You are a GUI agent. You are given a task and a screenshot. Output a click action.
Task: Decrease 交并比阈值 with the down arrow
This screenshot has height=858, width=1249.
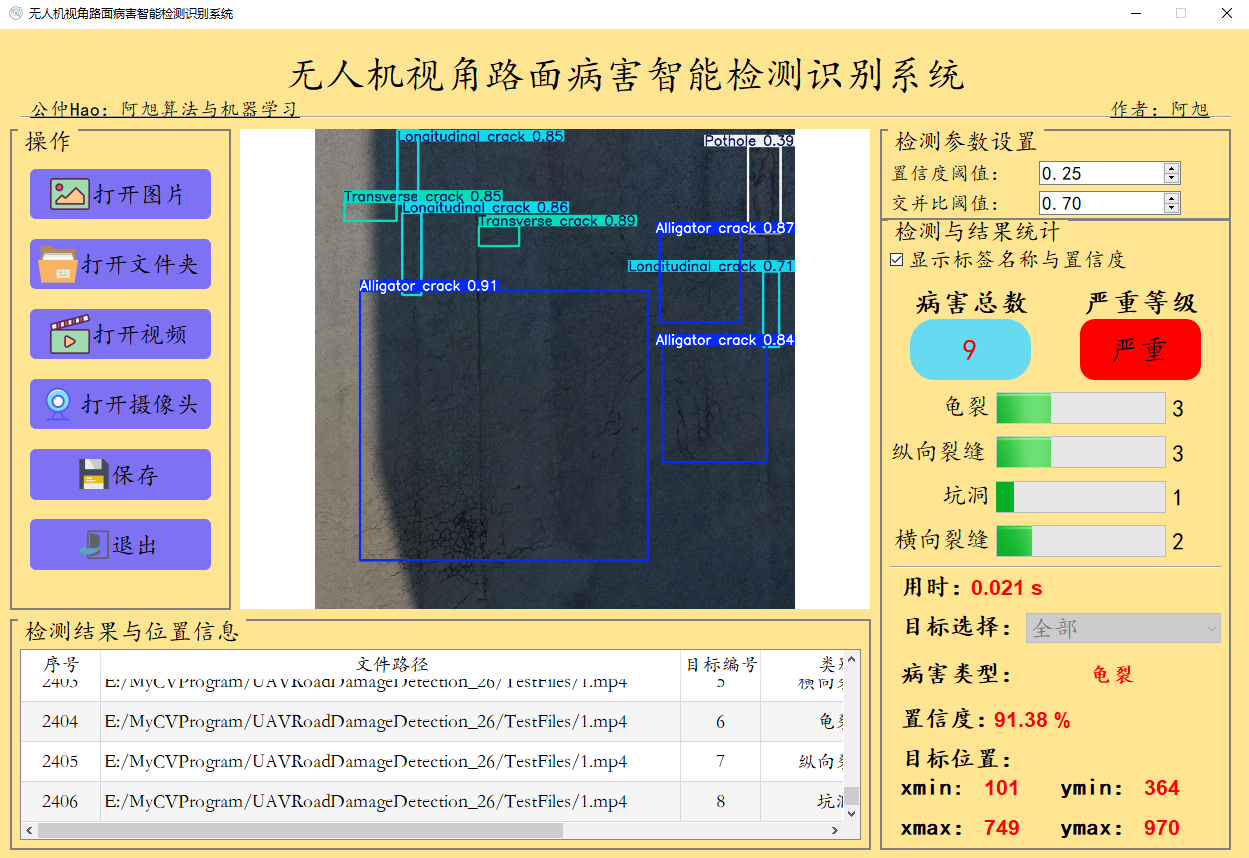click(x=1170, y=208)
